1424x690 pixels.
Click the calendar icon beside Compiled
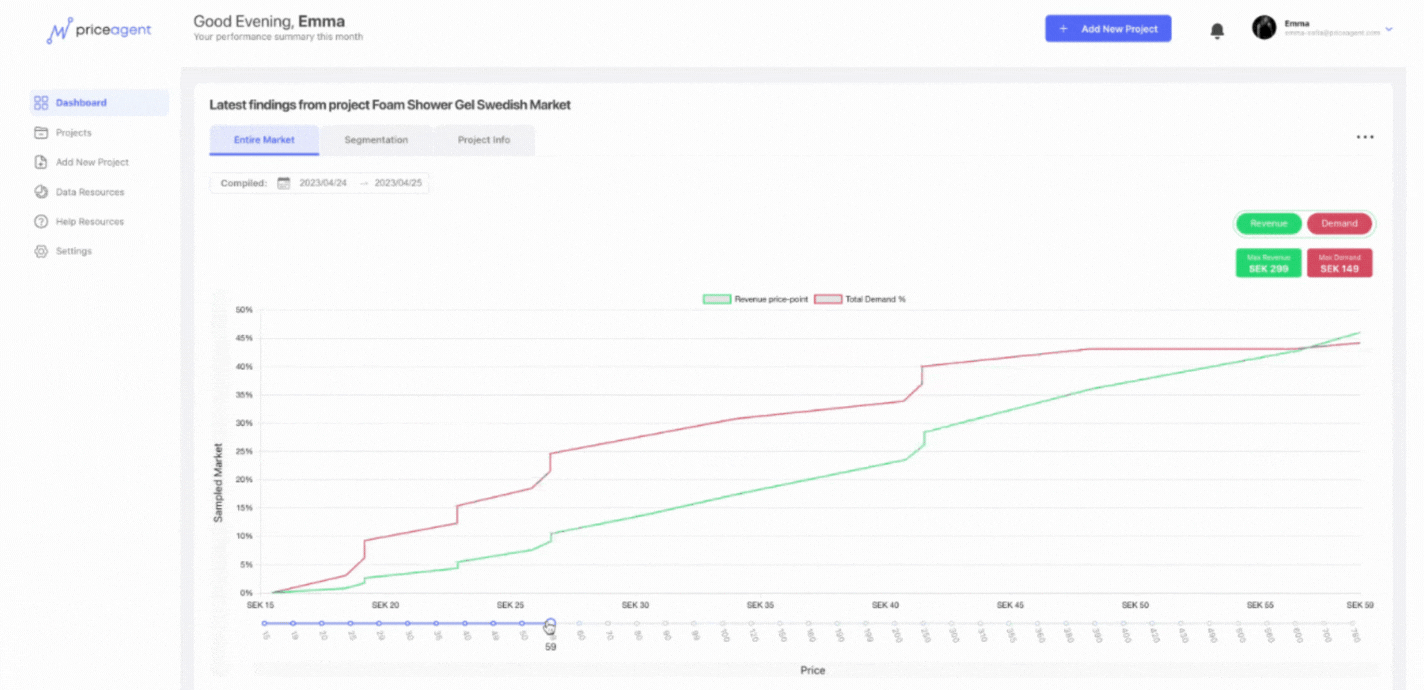(x=283, y=183)
